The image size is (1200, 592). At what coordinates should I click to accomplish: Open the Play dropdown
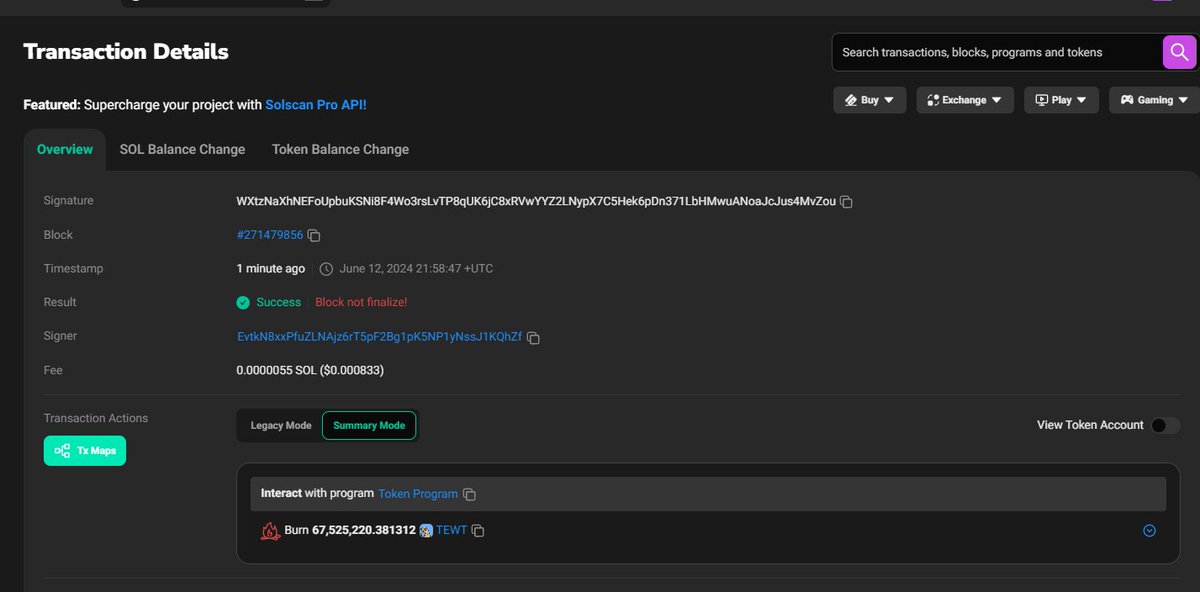coord(1061,100)
